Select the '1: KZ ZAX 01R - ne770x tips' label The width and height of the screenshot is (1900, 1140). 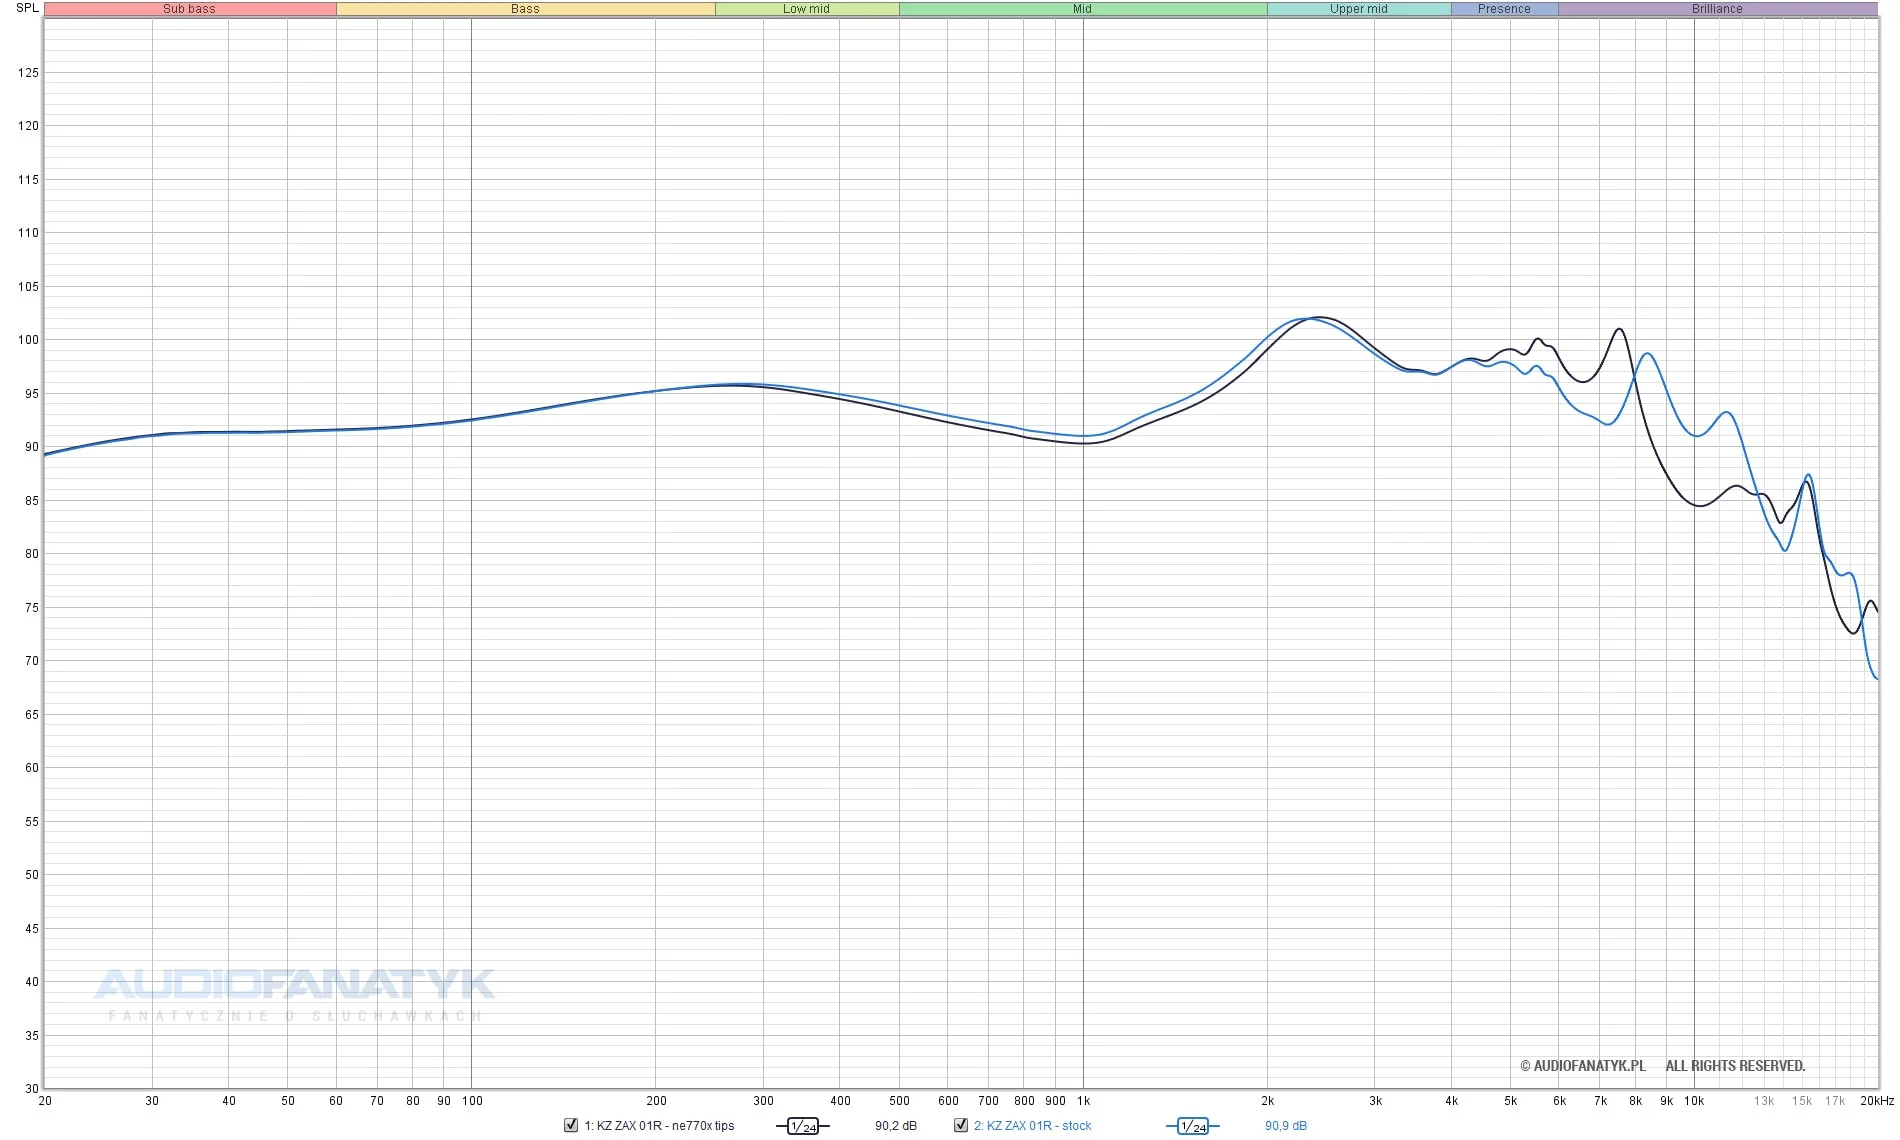coord(659,1126)
